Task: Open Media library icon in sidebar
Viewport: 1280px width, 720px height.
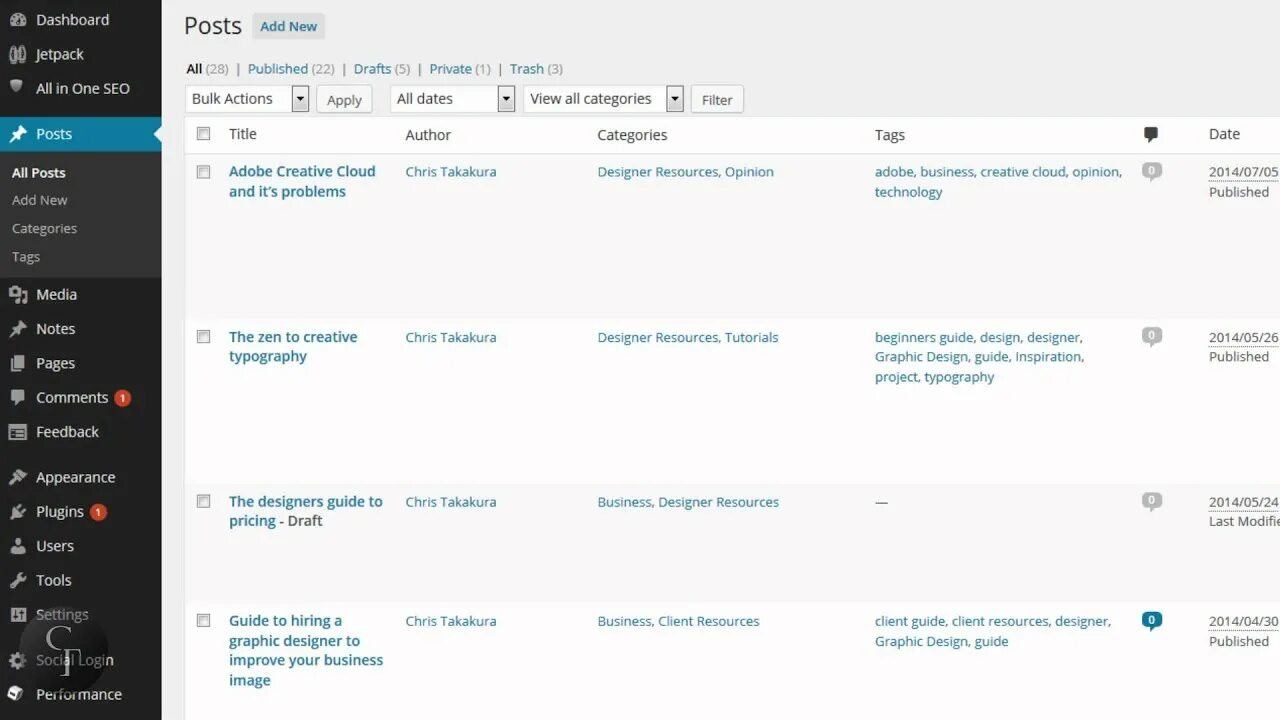Action: (17, 295)
